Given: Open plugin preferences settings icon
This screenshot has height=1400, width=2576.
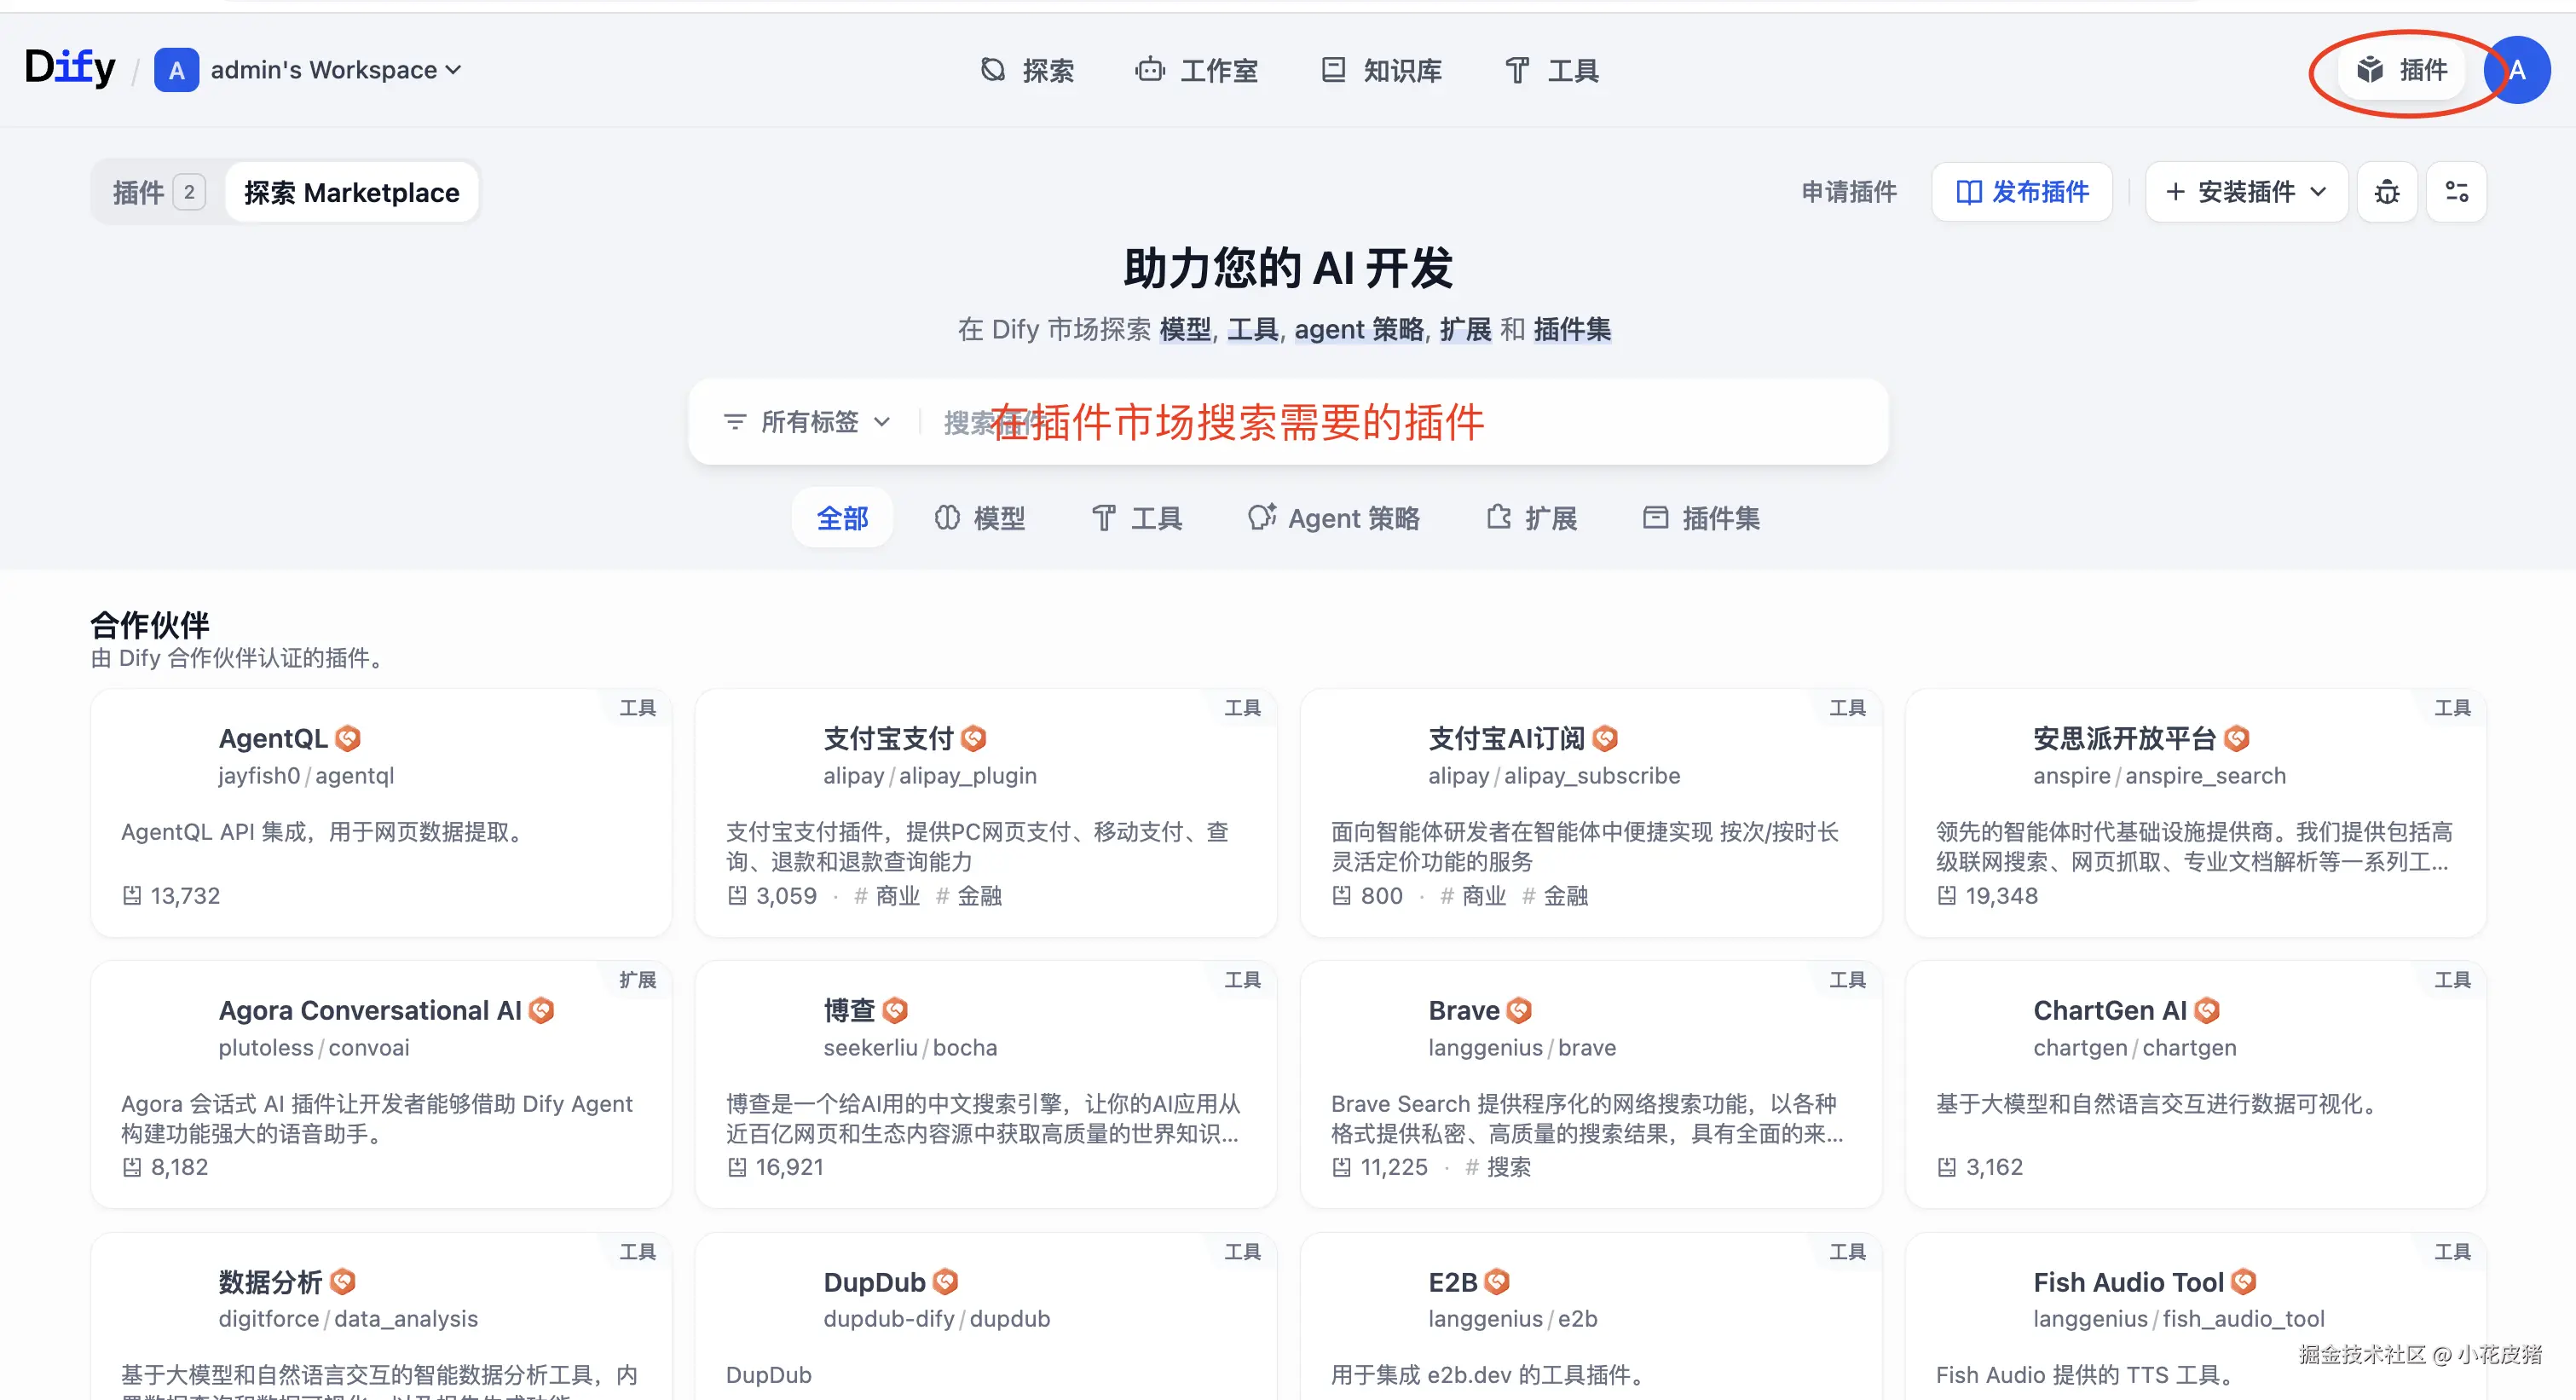Looking at the screenshot, I should [x=2456, y=192].
